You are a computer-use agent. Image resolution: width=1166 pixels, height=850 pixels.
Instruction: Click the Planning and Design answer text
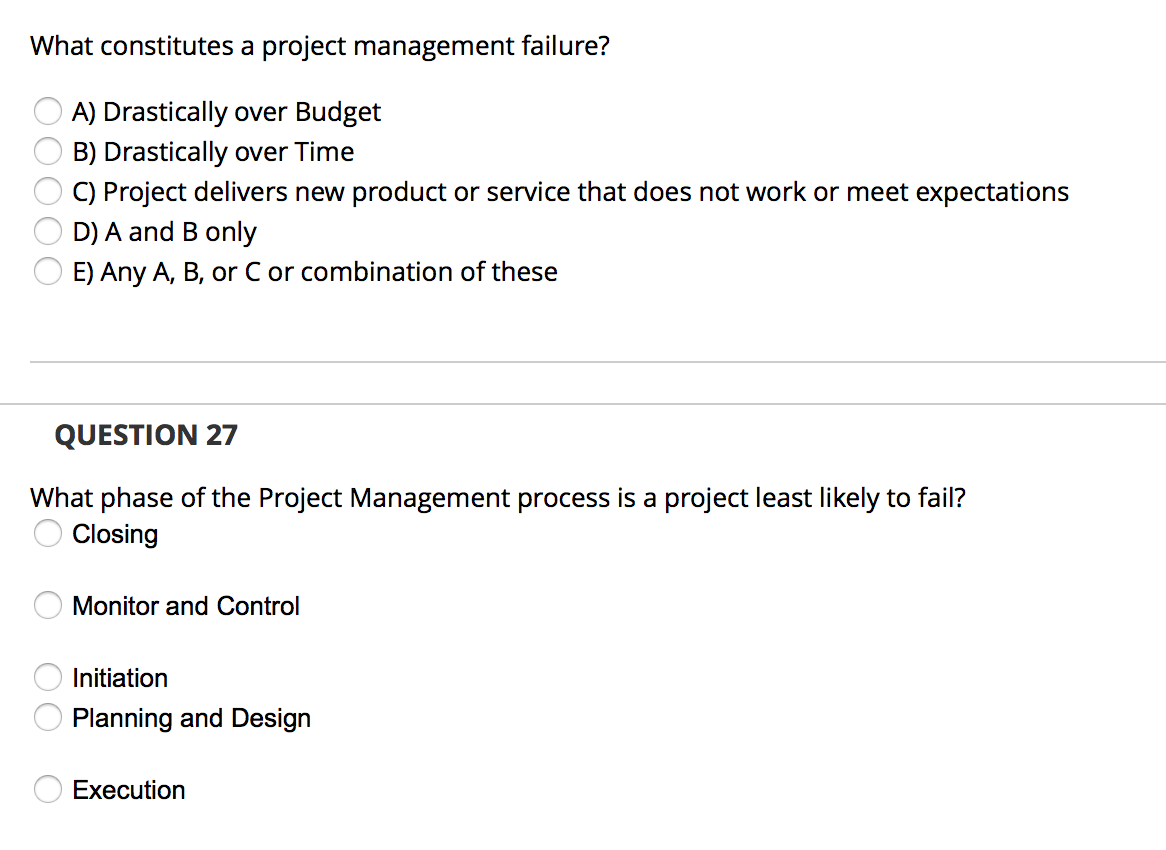[191, 717]
